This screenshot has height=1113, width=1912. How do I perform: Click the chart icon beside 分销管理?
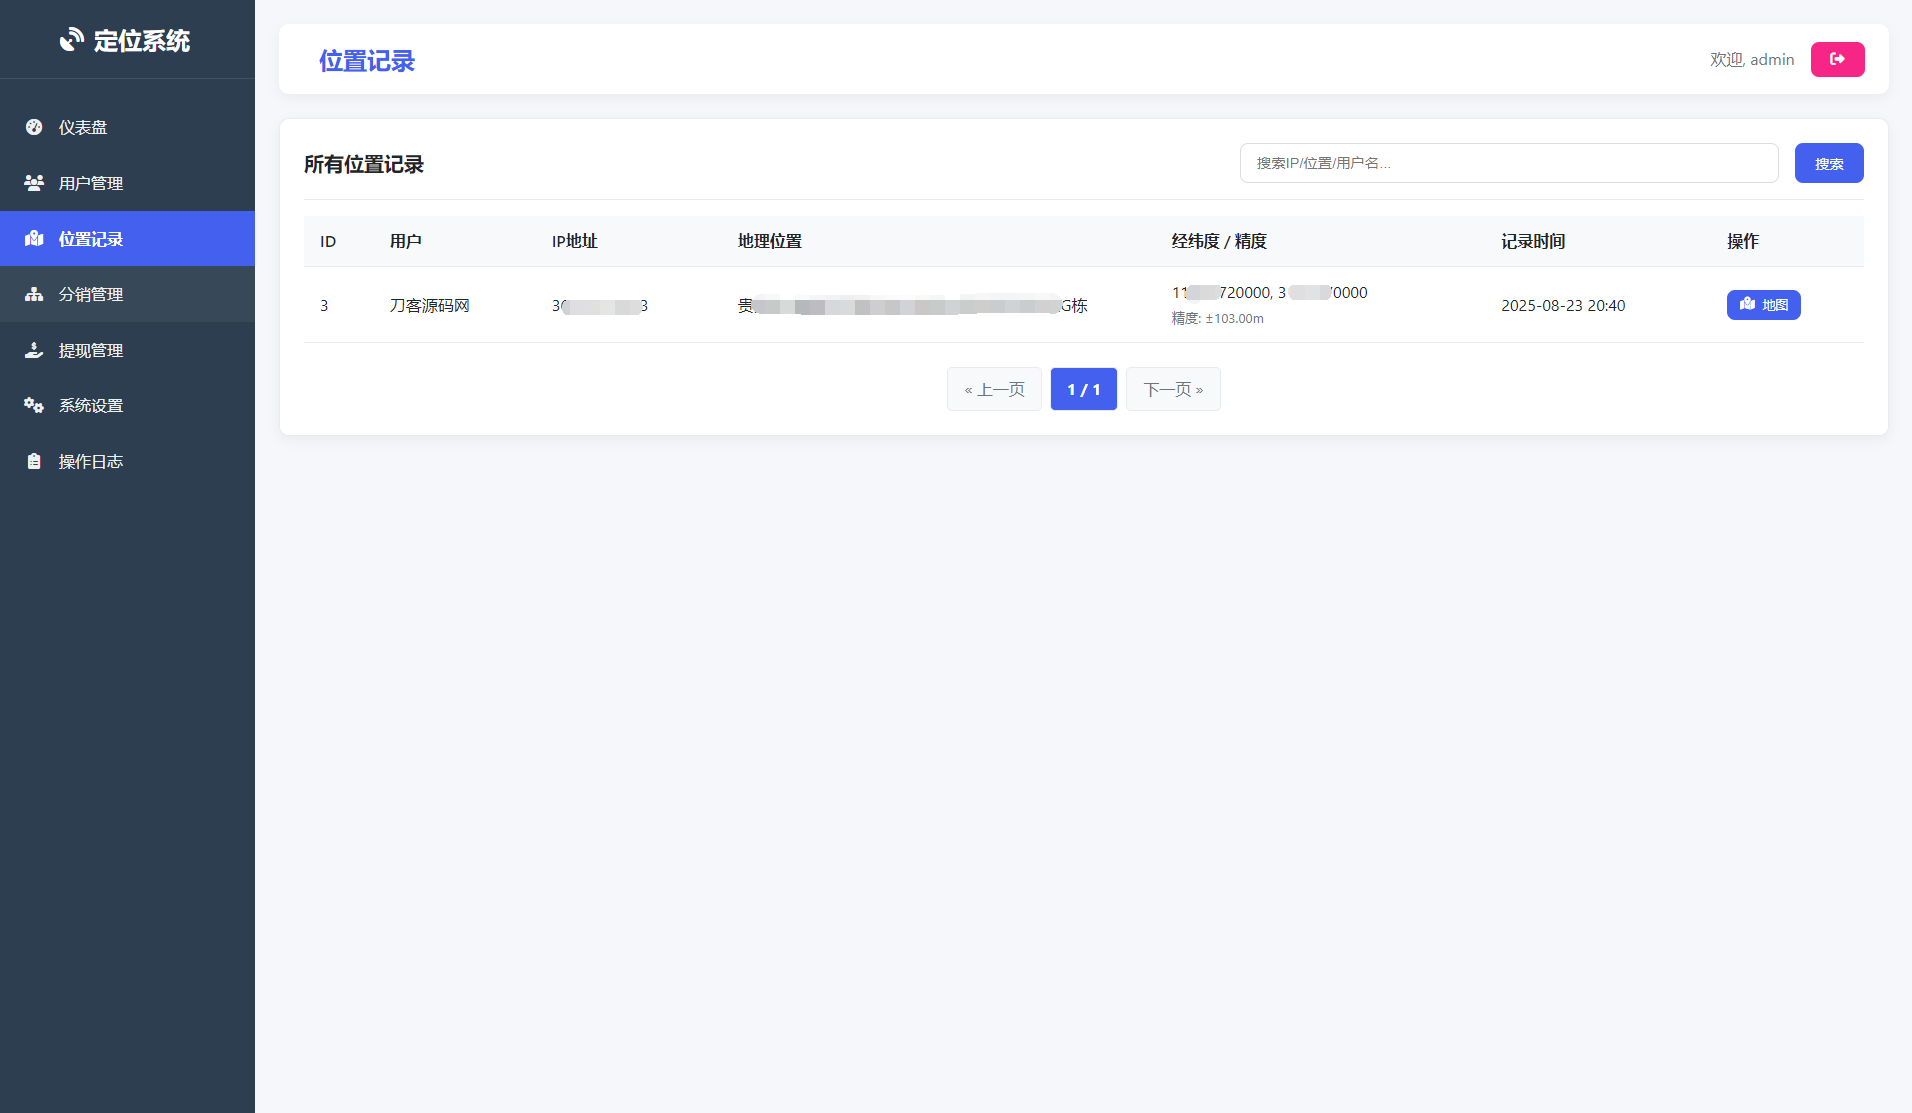[x=33, y=294]
